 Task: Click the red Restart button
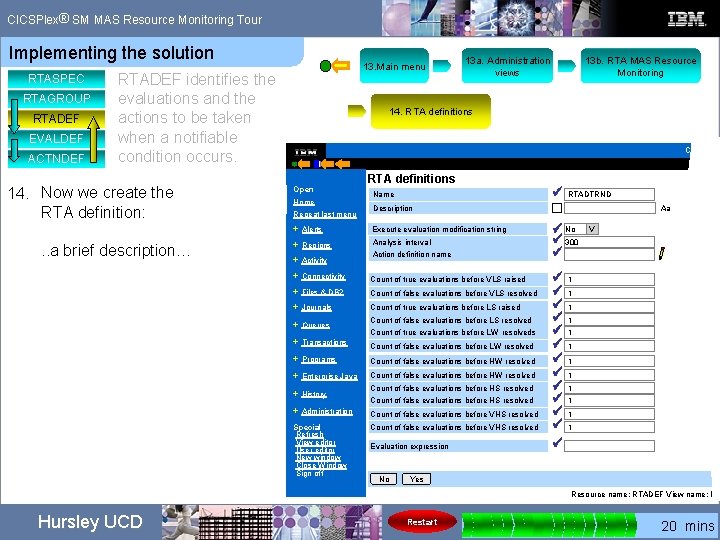click(x=422, y=522)
